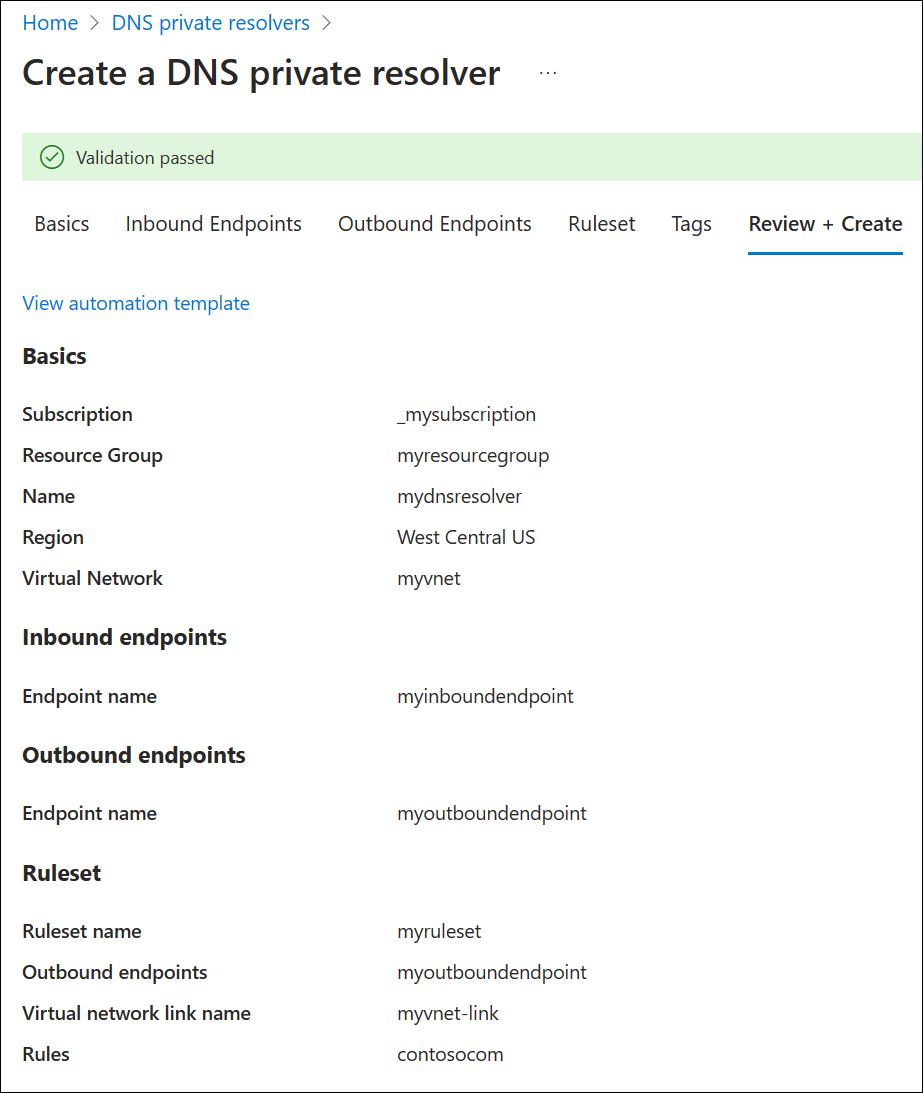Click the green validation checkmark icon
Screen dimensions: 923x1093
(52, 157)
